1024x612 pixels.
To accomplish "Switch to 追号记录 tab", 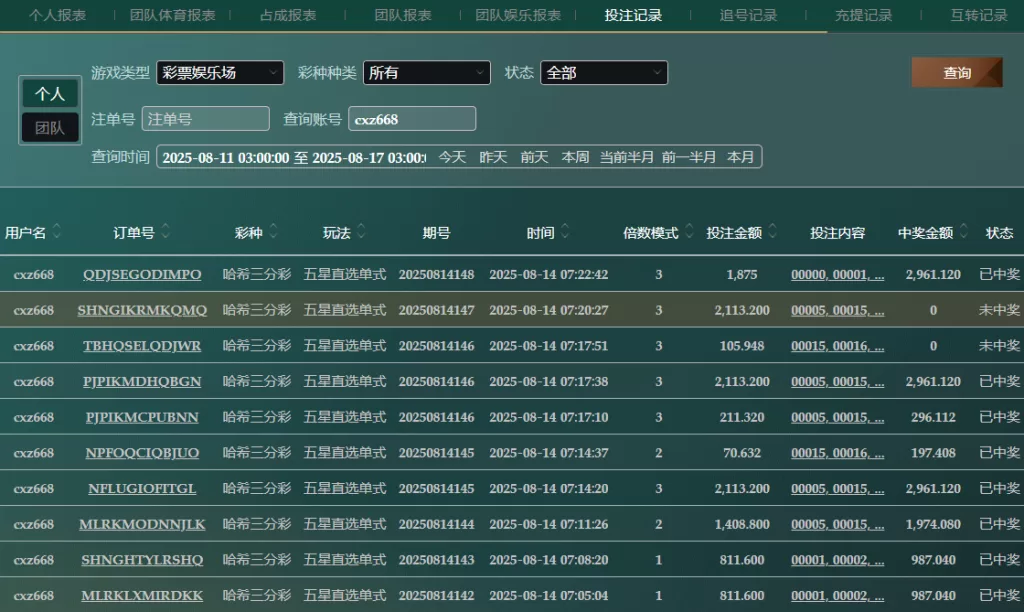I will [748, 15].
